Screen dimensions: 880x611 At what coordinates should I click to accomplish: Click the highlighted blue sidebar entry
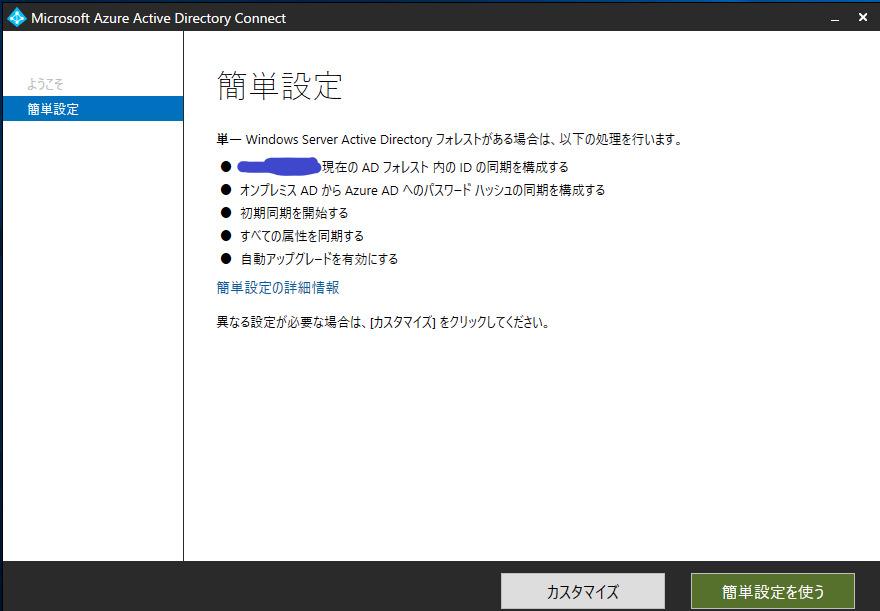[x=92, y=109]
